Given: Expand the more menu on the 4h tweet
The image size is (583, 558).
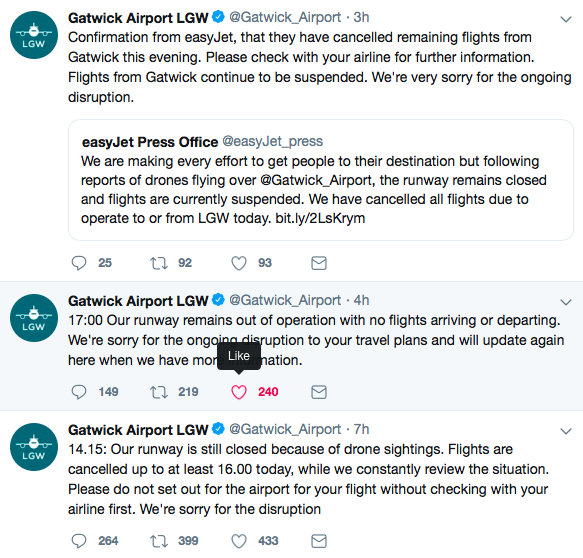Looking at the screenshot, I should (566, 302).
